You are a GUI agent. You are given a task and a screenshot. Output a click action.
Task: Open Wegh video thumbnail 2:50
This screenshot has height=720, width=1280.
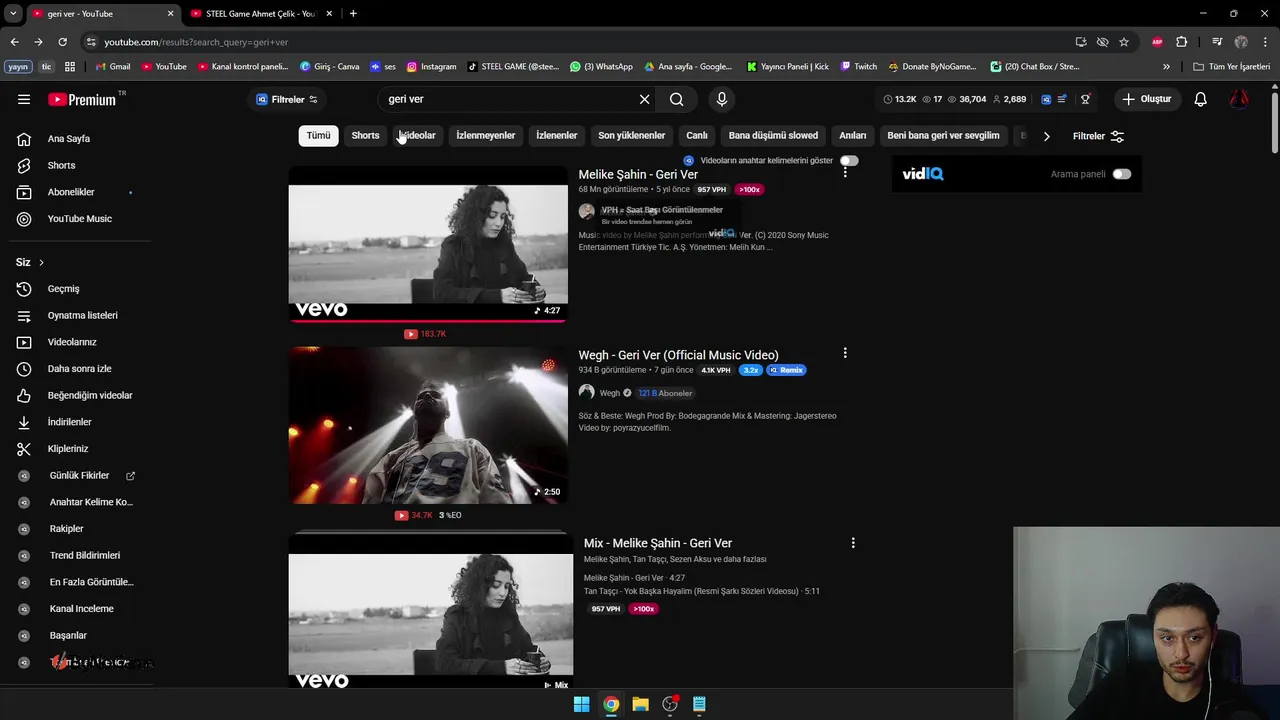(428, 425)
